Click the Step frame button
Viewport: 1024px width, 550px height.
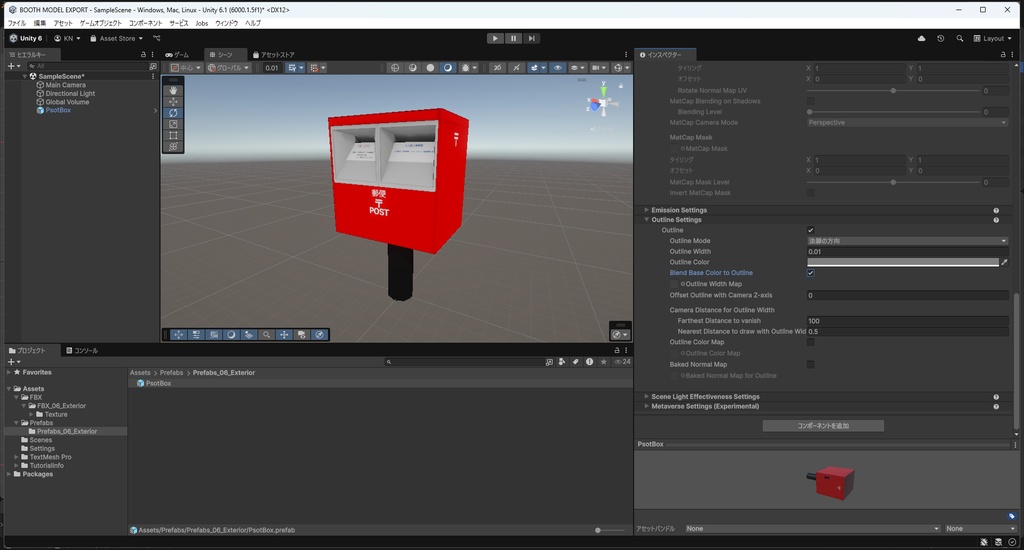click(x=532, y=39)
